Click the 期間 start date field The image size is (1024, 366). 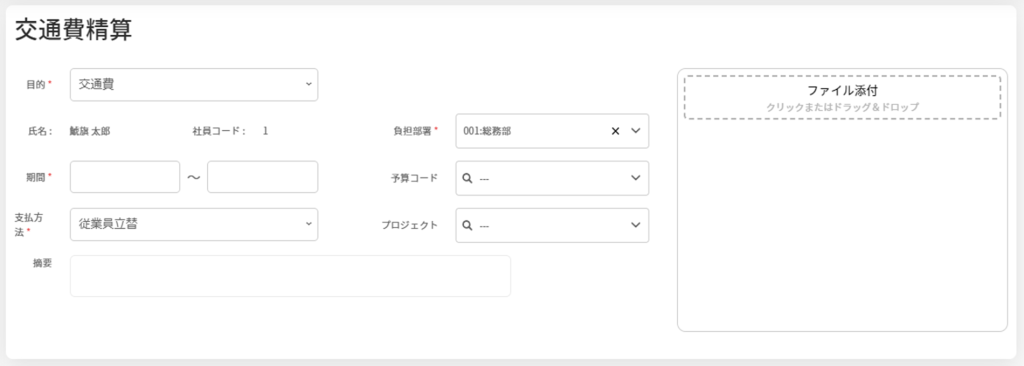125,177
